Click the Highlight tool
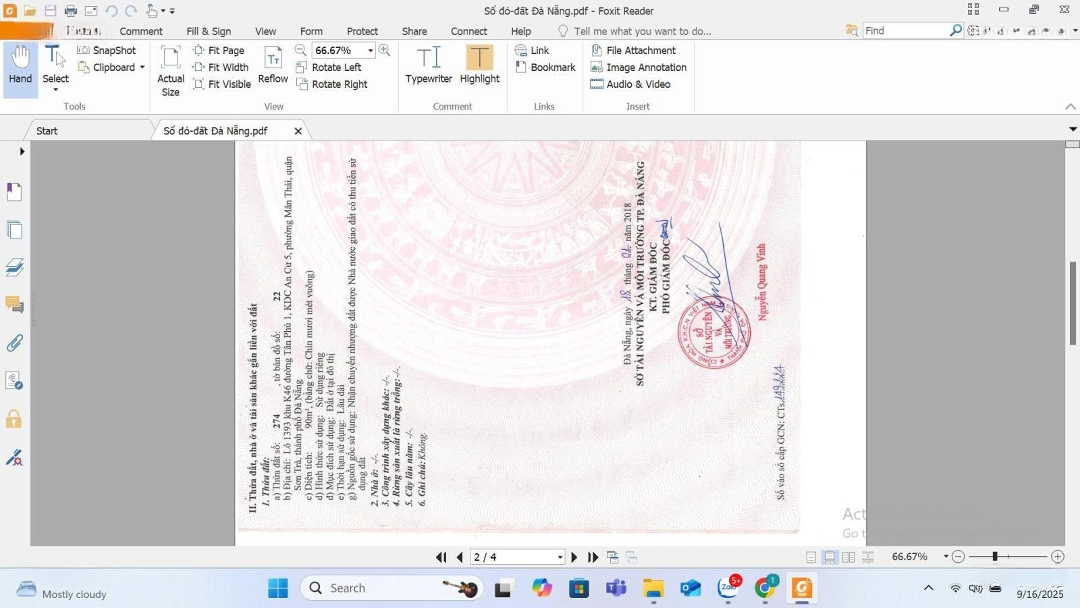 pyautogui.click(x=479, y=66)
